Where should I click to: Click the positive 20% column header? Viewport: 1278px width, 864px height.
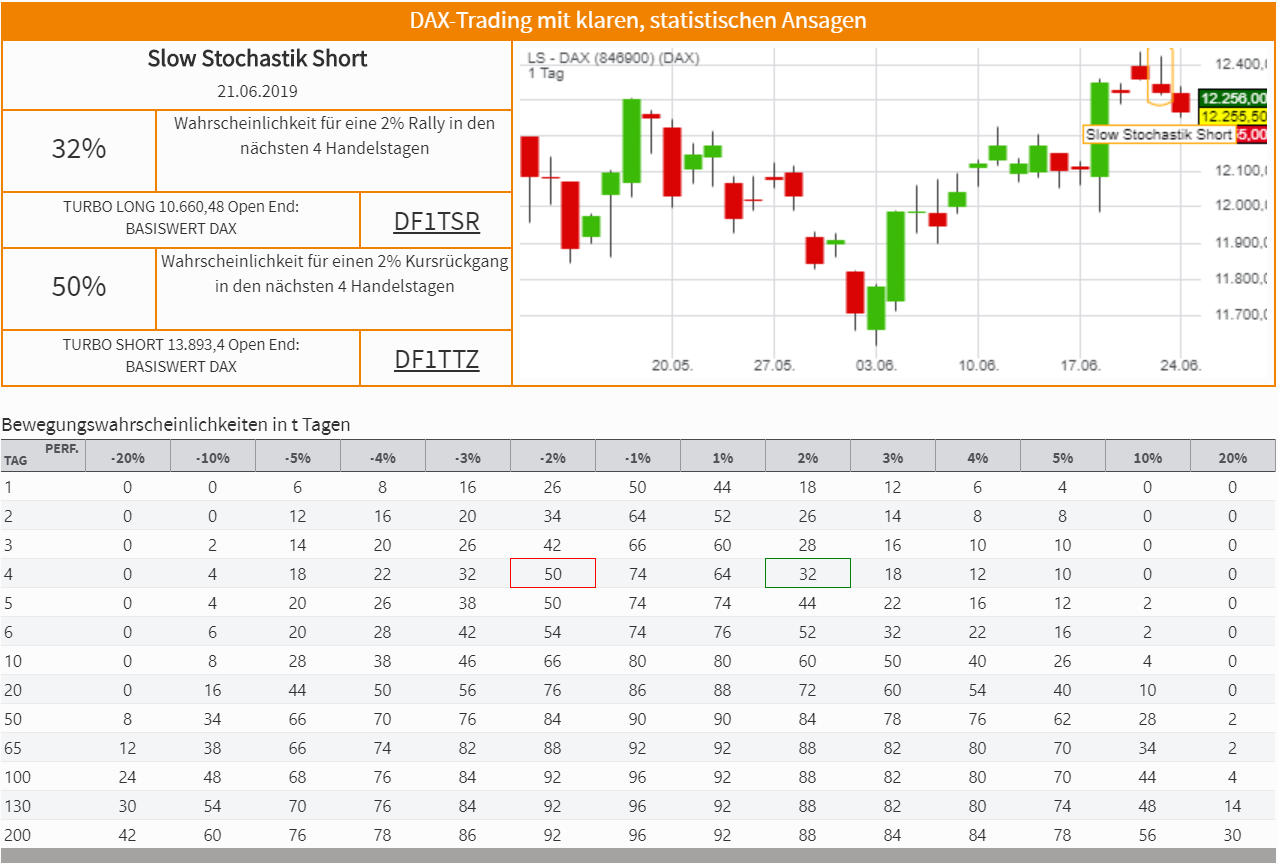click(x=1233, y=458)
